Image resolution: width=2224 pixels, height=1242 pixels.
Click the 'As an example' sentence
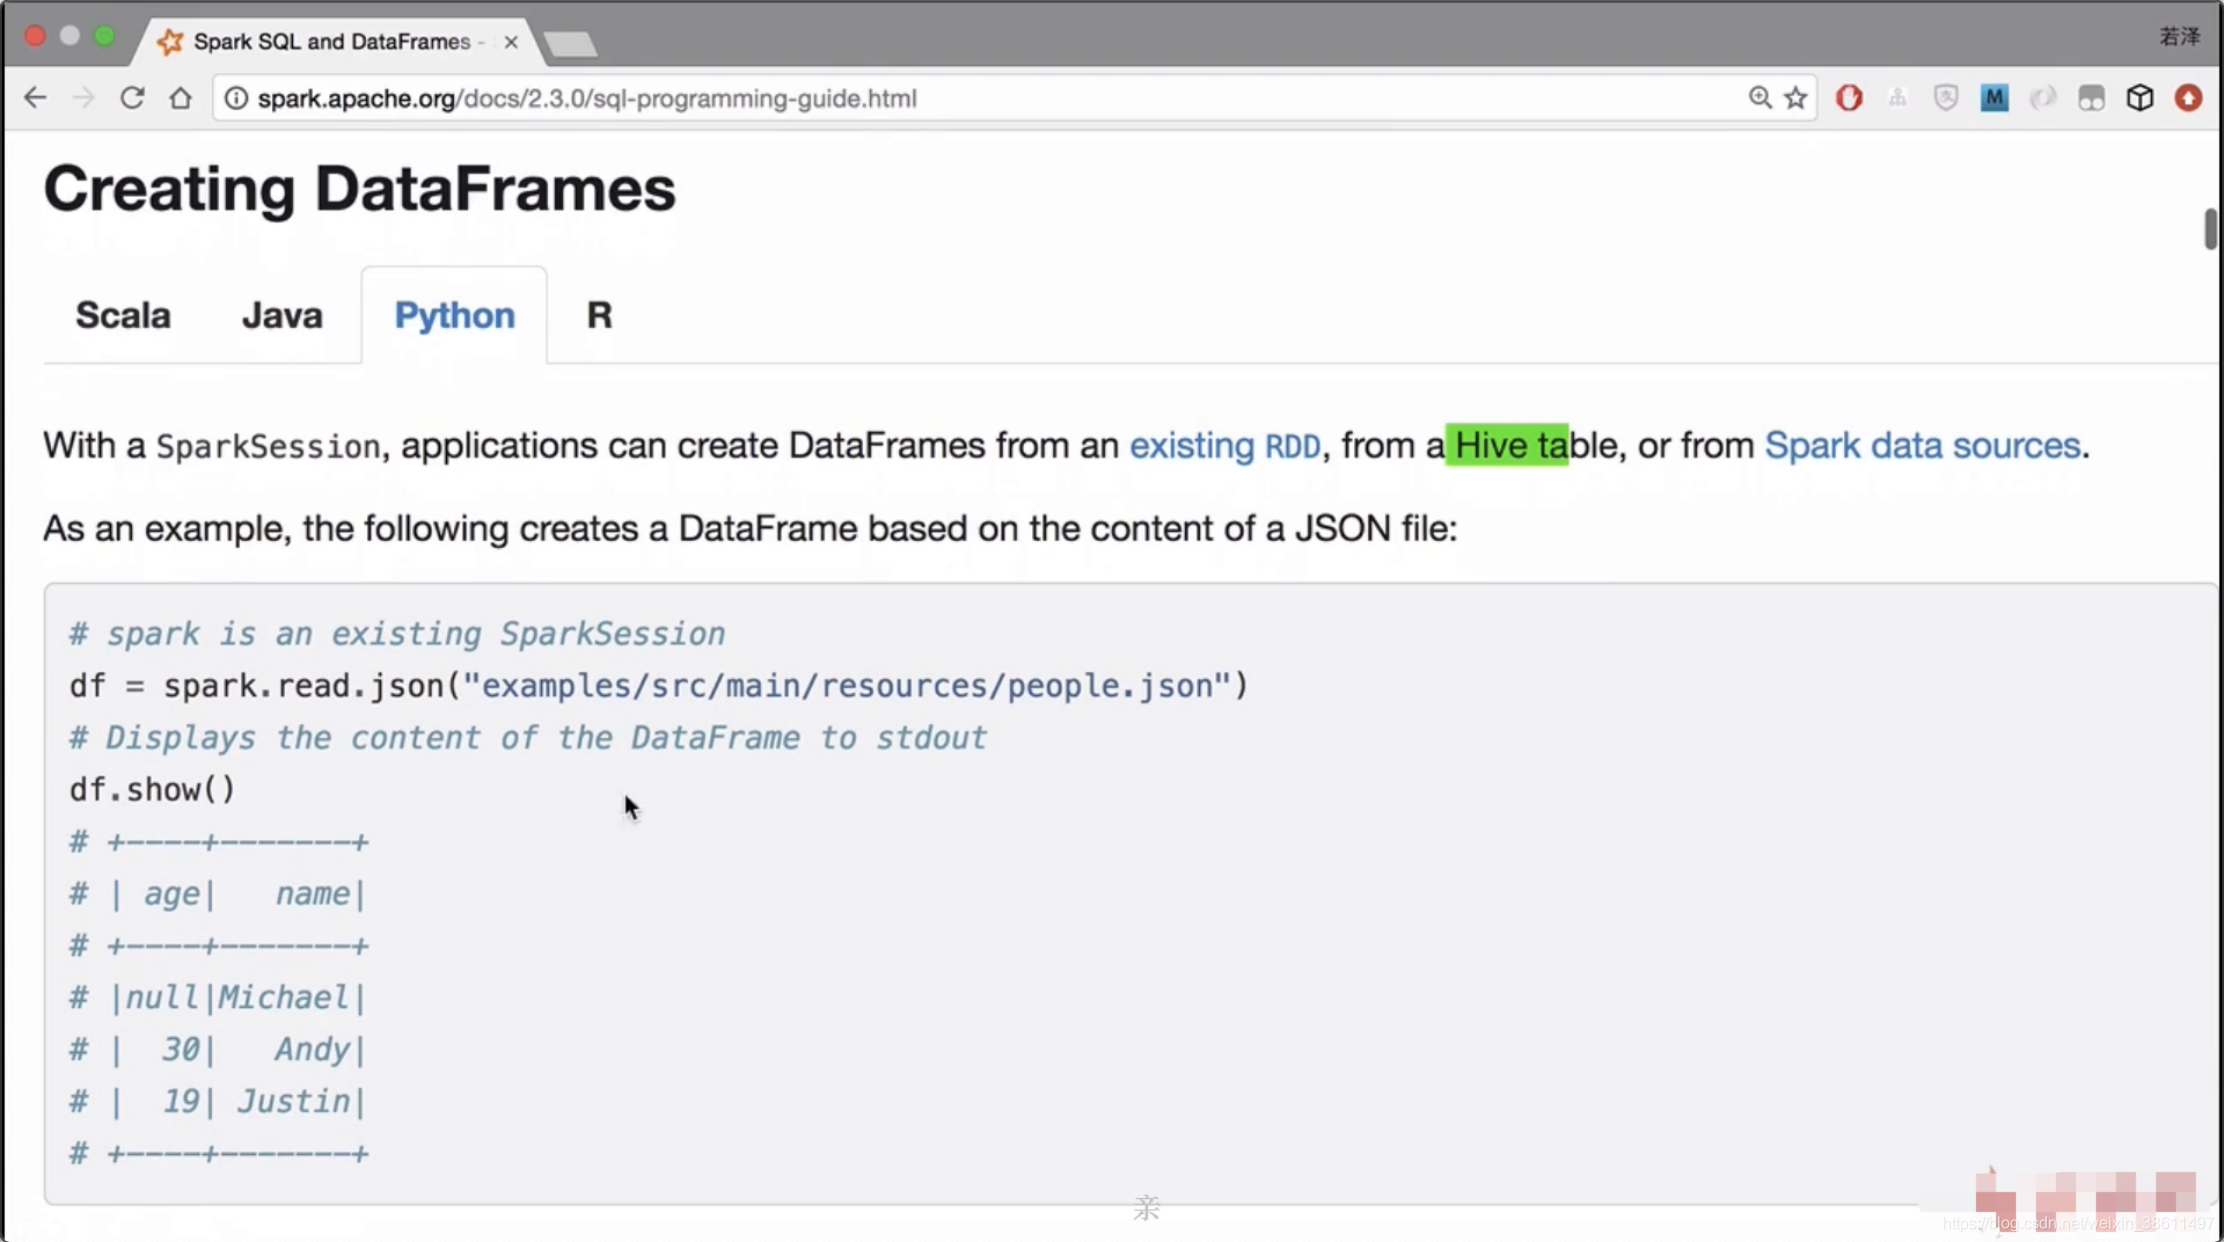click(x=750, y=528)
